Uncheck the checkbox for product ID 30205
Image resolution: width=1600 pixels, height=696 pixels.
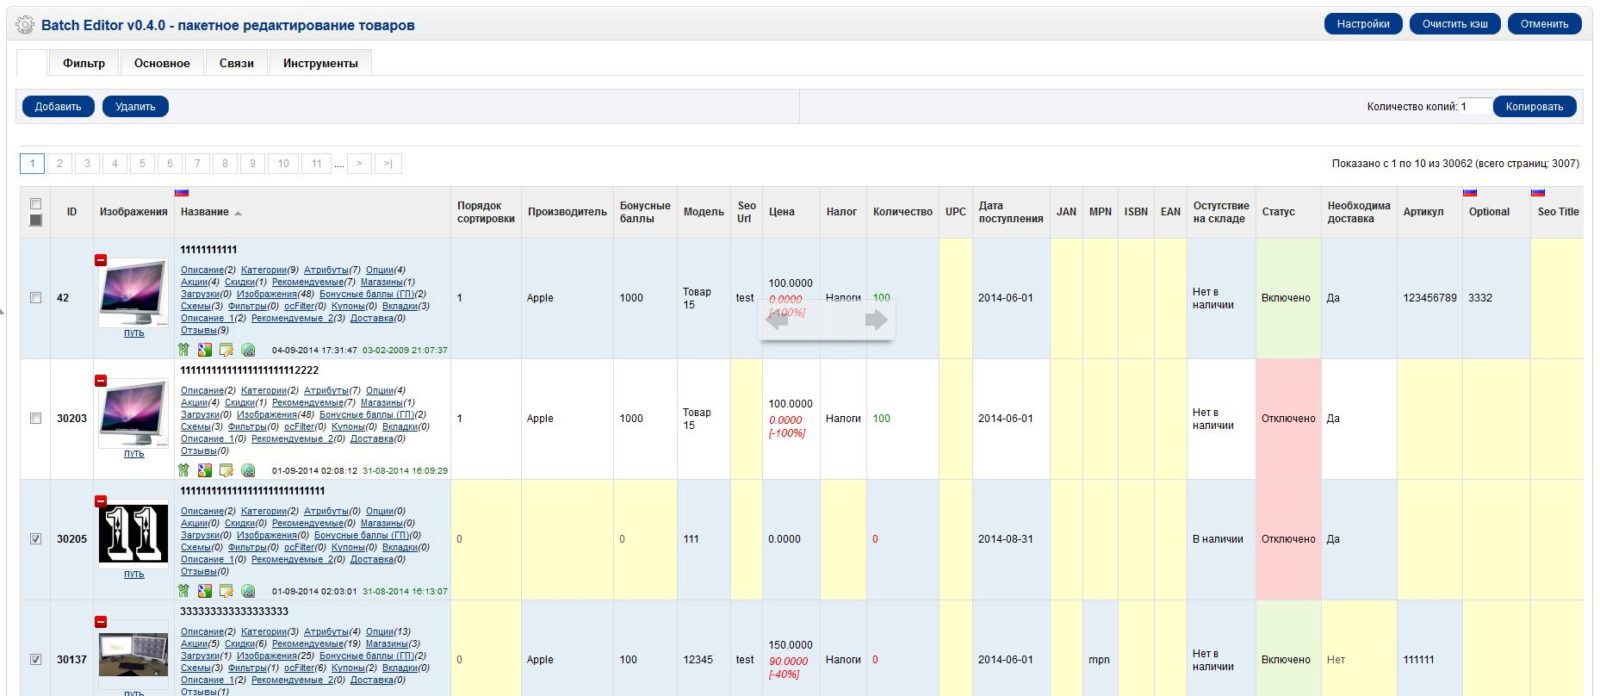pos(36,539)
